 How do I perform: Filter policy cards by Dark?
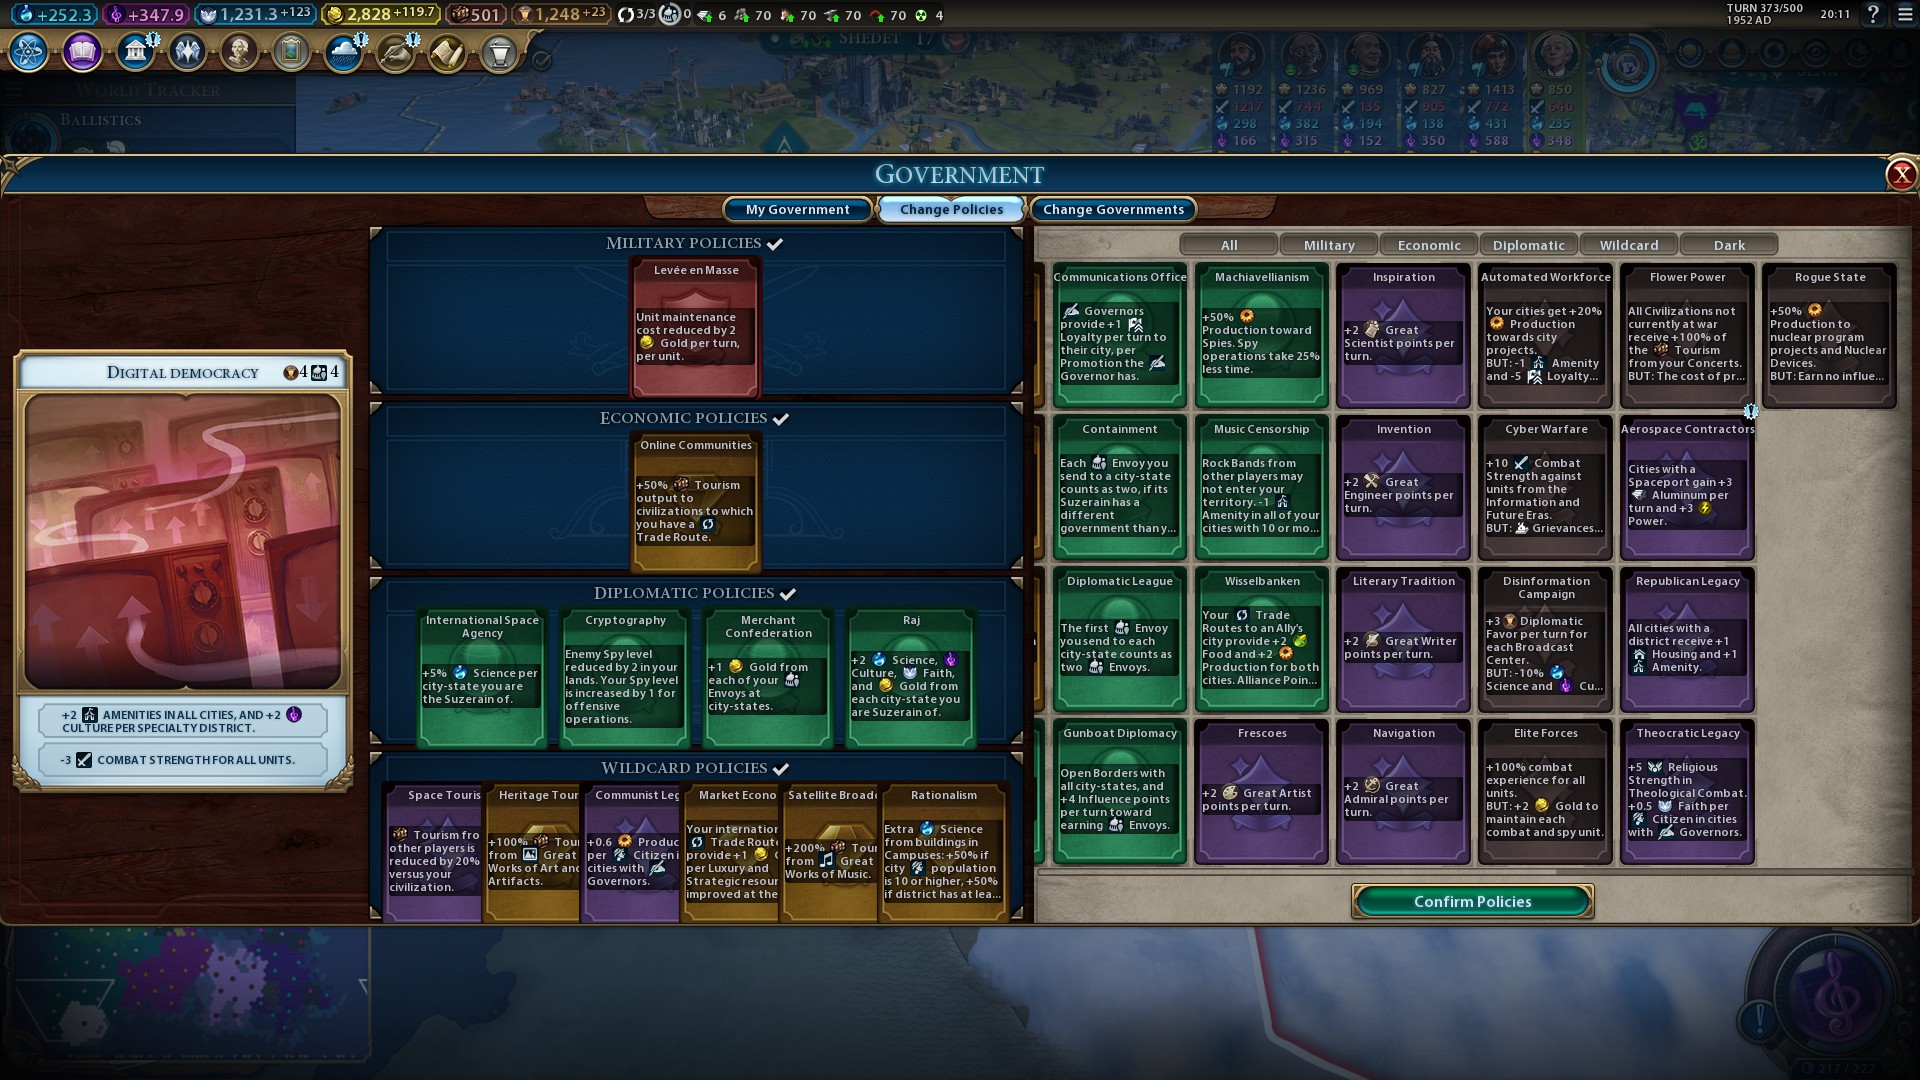point(1728,245)
